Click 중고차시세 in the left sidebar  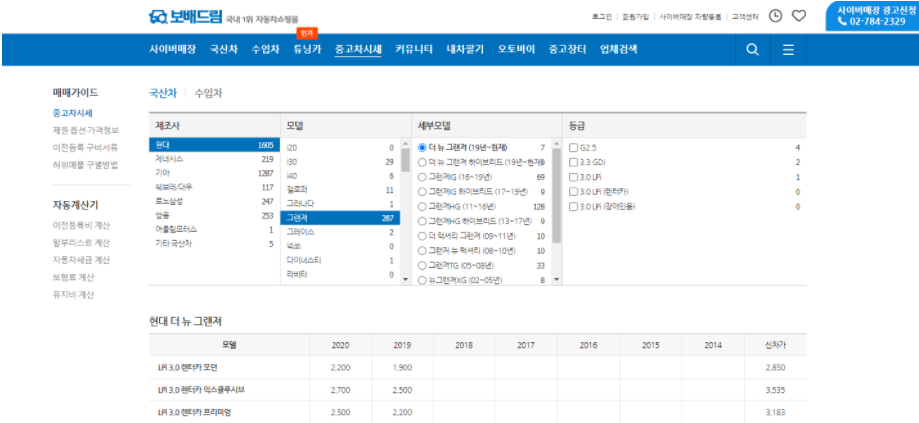point(72,113)
